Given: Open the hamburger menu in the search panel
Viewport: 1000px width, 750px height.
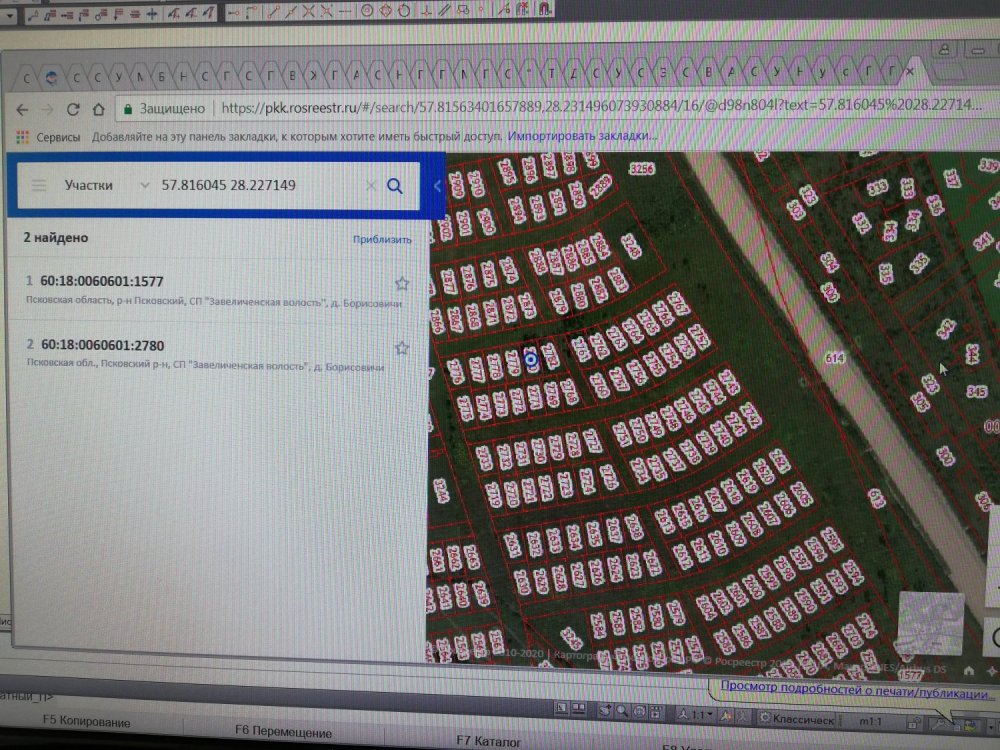Looking at the screenshot, I should point(38,185).
